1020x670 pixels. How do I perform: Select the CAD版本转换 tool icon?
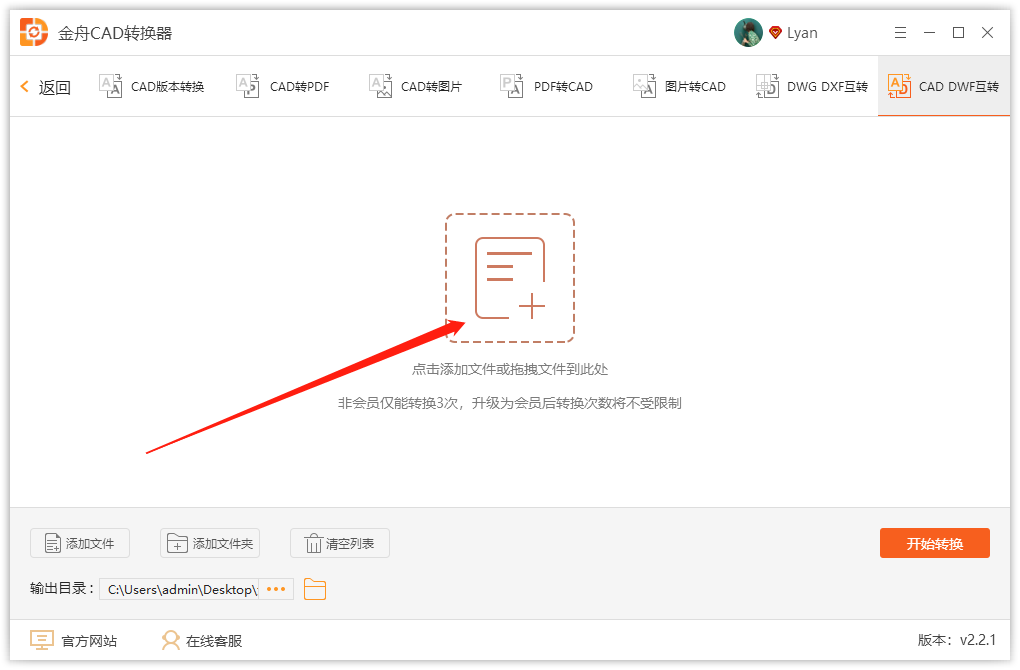point(110,85)
